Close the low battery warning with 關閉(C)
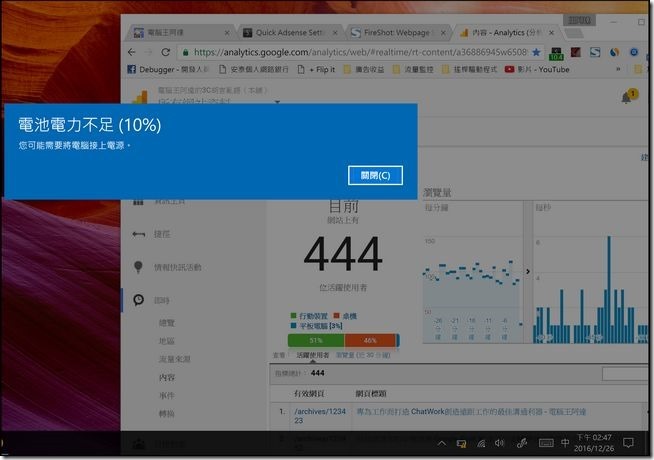Image resolution: width=654 pixels, height=460 pixels. coord(375,175)
